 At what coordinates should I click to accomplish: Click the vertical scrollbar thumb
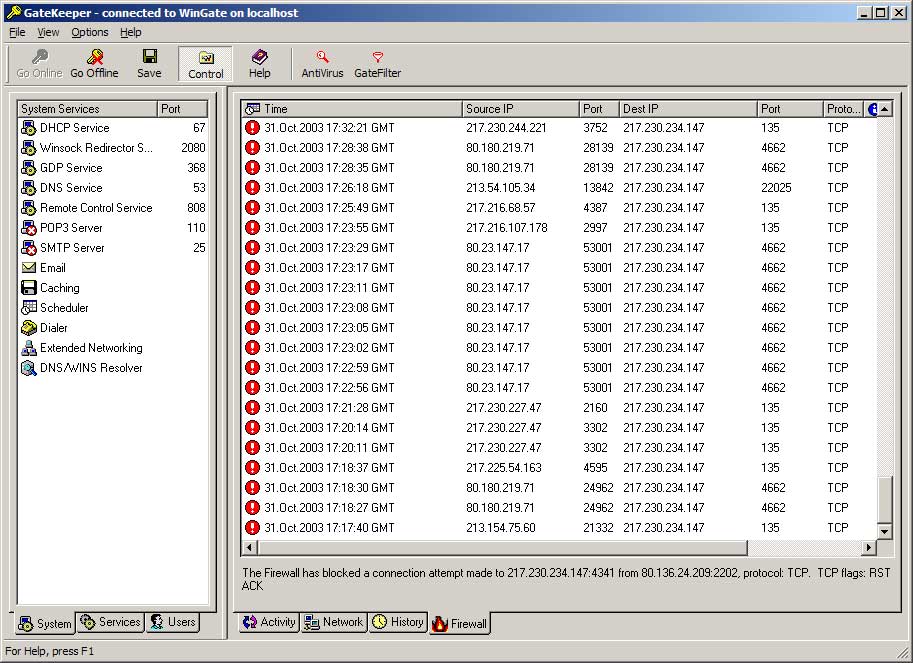tap(884, 499)
